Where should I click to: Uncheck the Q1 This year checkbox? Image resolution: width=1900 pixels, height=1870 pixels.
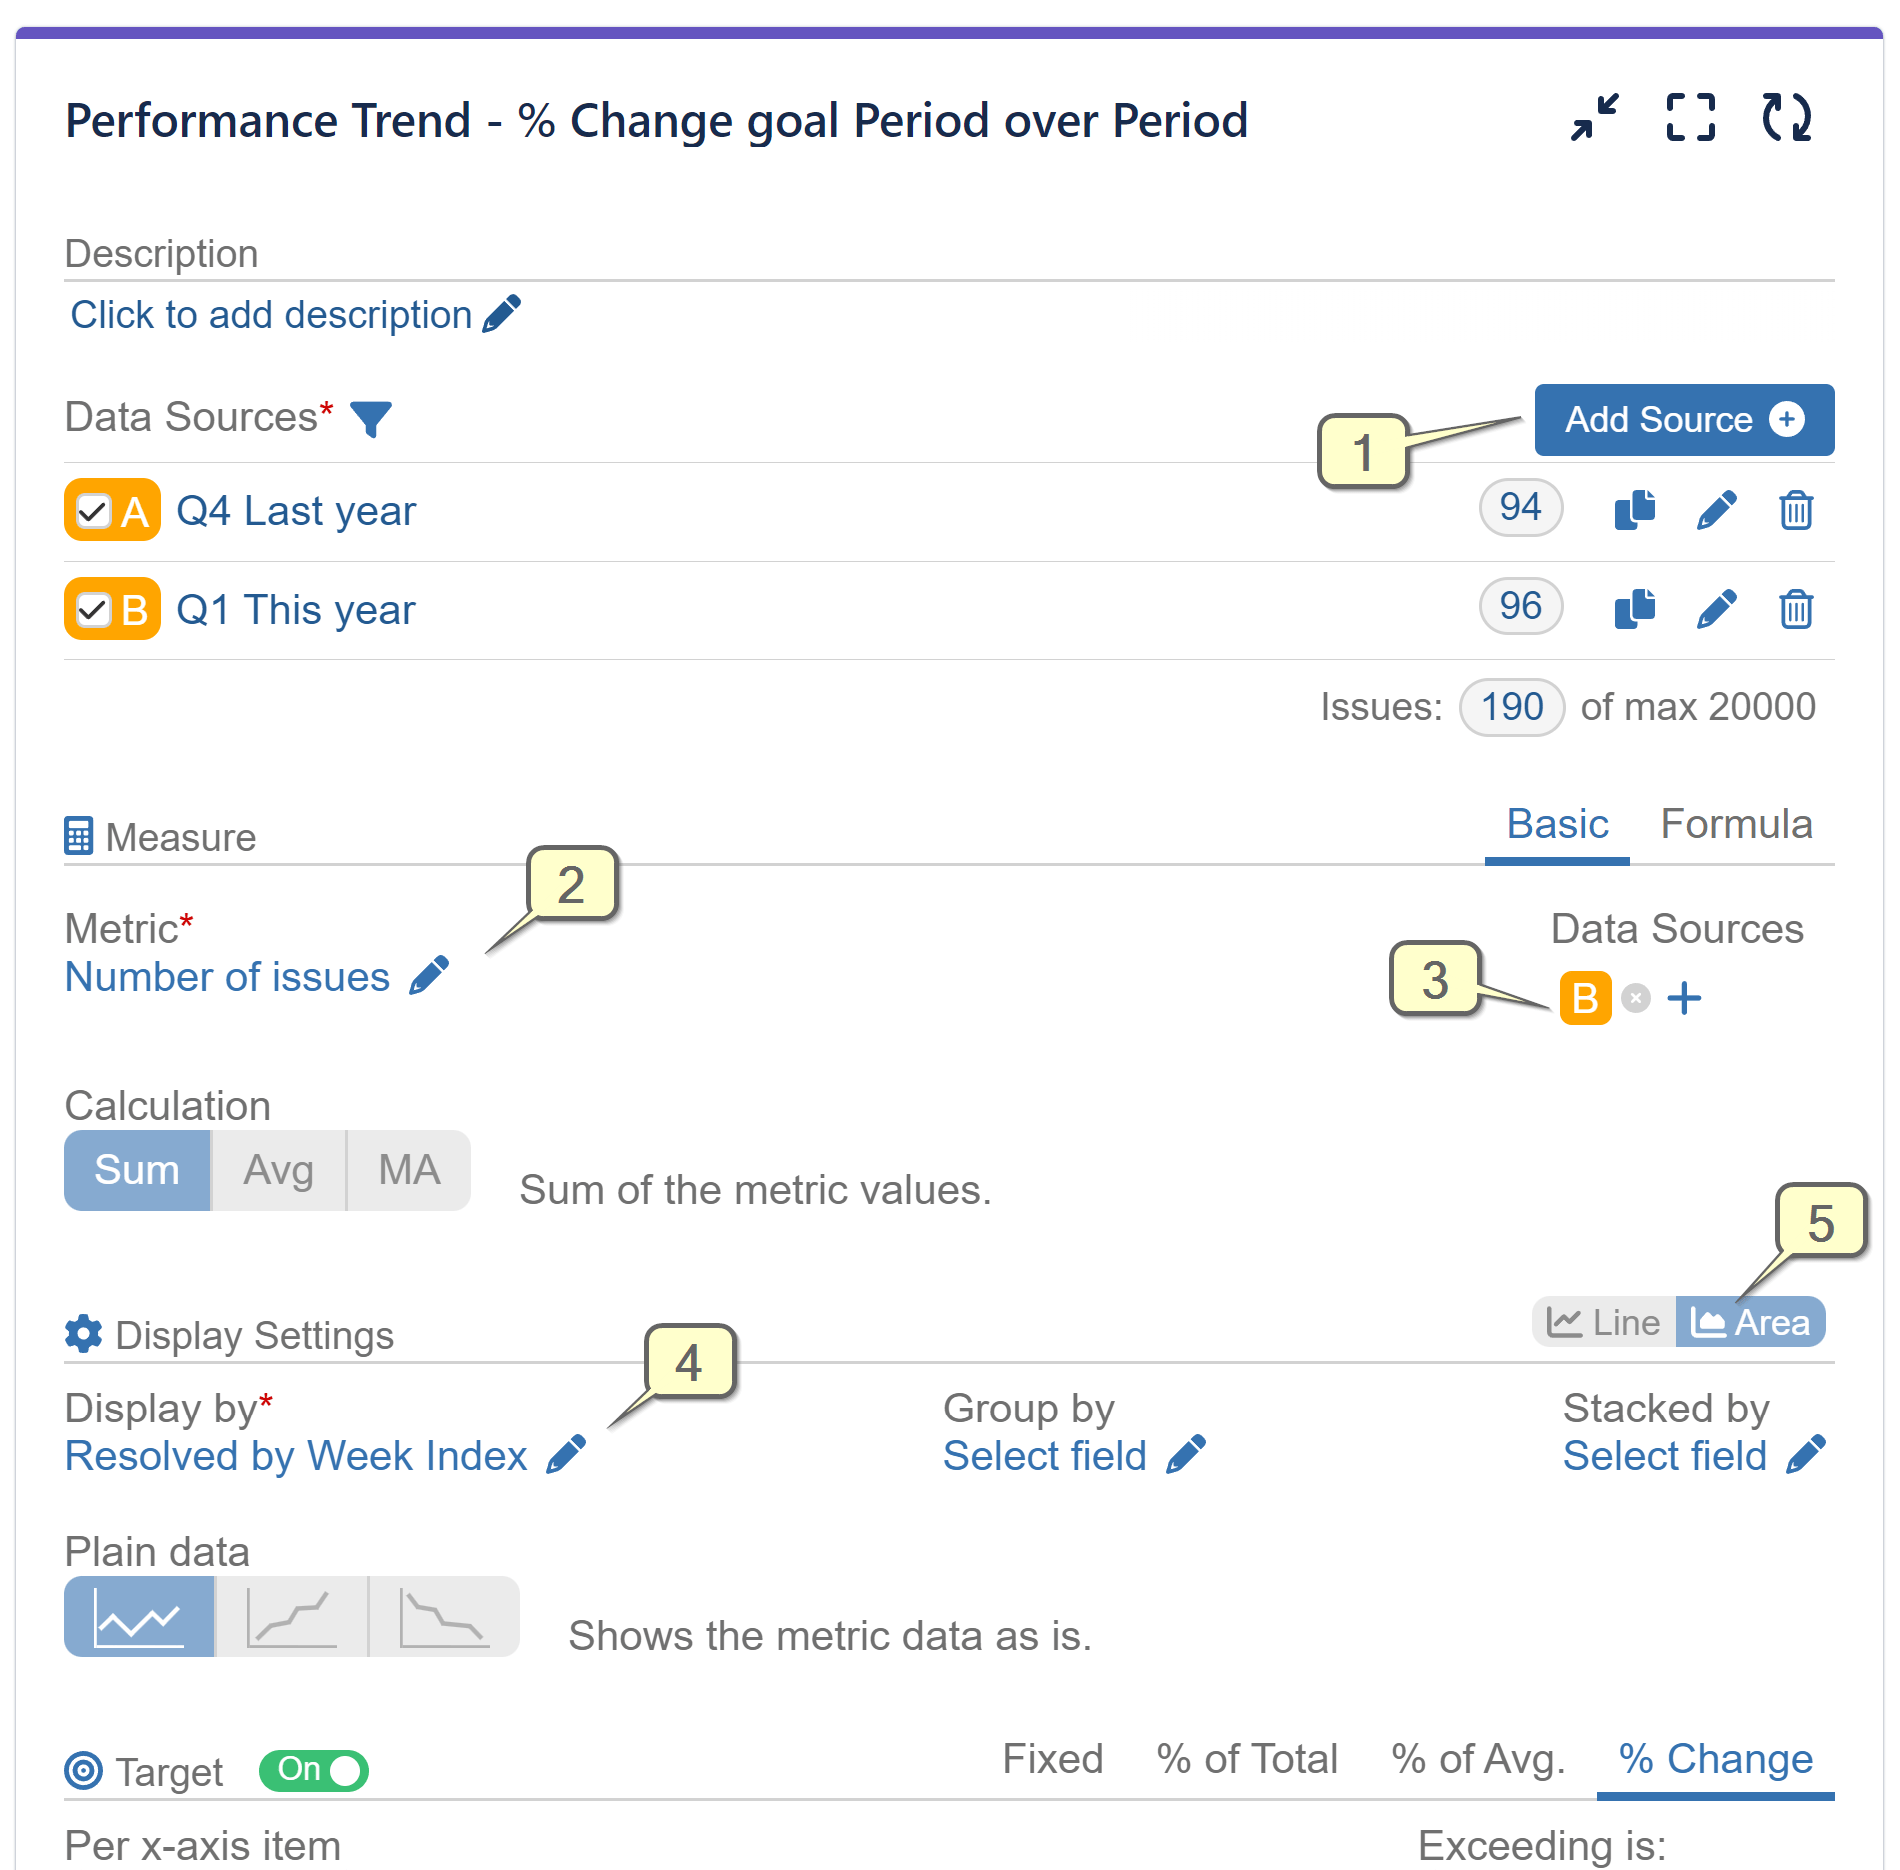click(x=93, y=609)
